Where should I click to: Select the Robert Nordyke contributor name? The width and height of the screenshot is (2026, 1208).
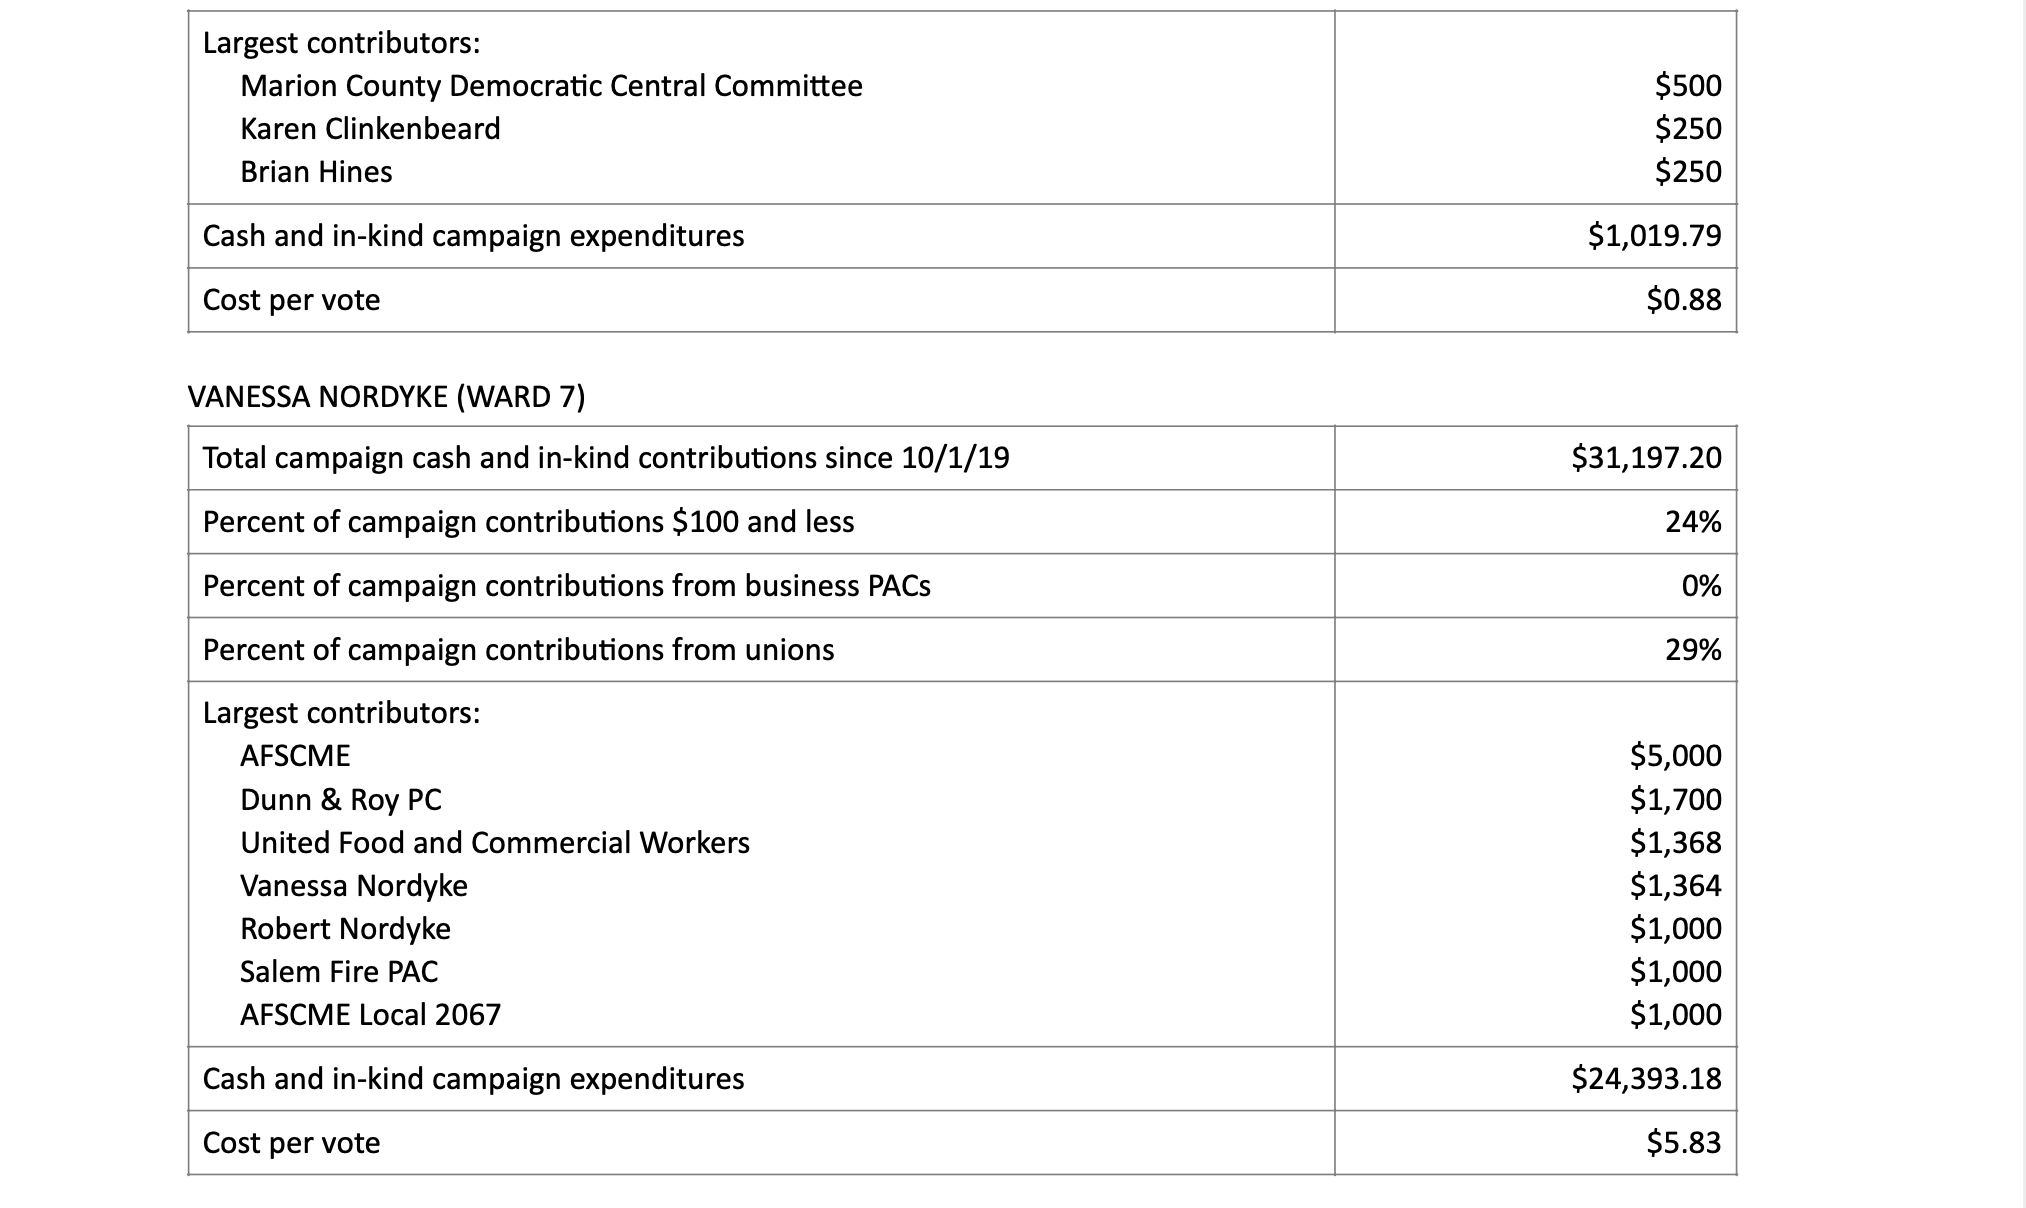pos(345,929)
